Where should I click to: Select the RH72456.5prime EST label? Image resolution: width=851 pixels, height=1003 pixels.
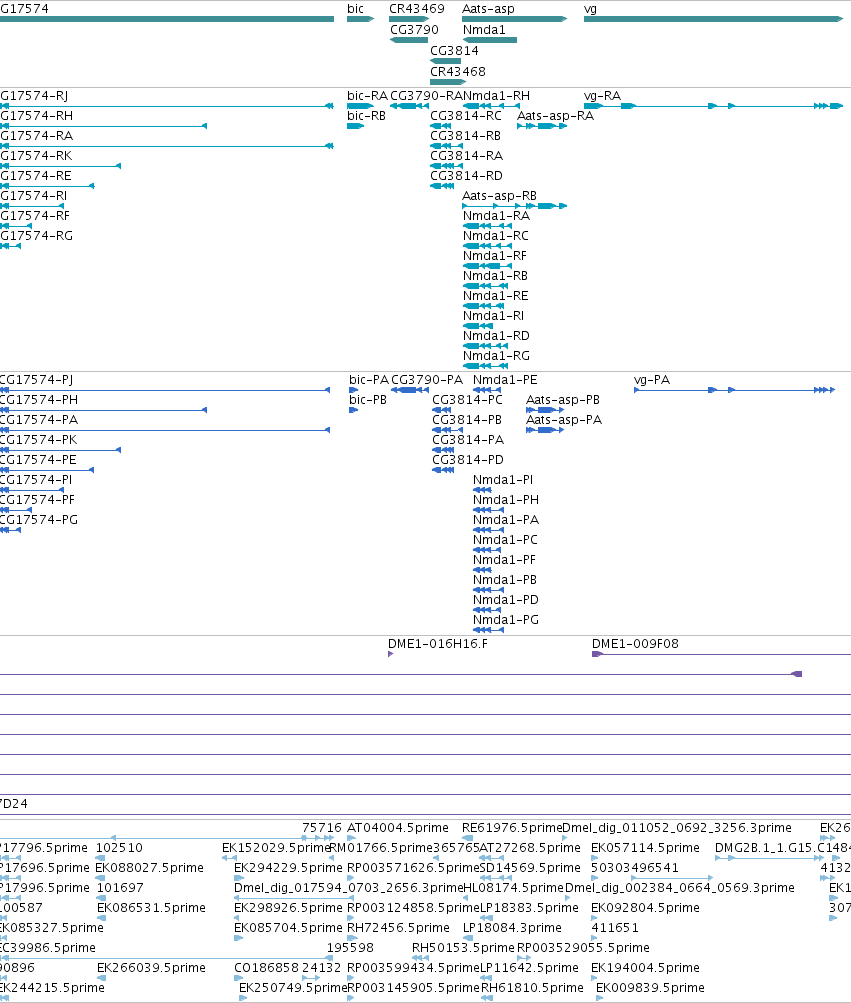click(x=398, y=928)
